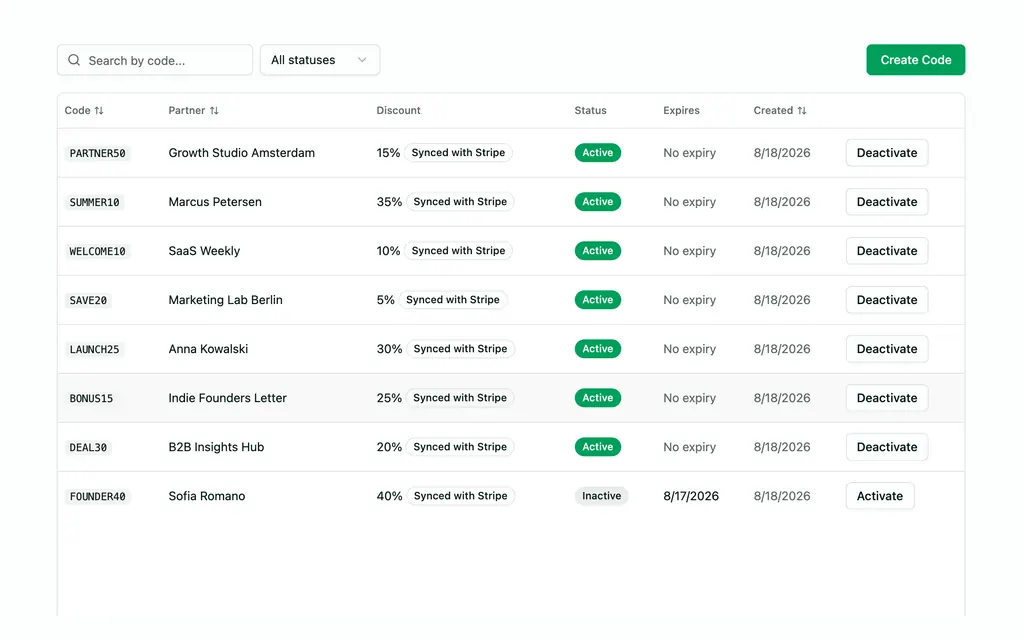1024x640 pixels.
Task: Click the Synced with Stripe badge for SAVE20
Action: [x=453, y=300]
